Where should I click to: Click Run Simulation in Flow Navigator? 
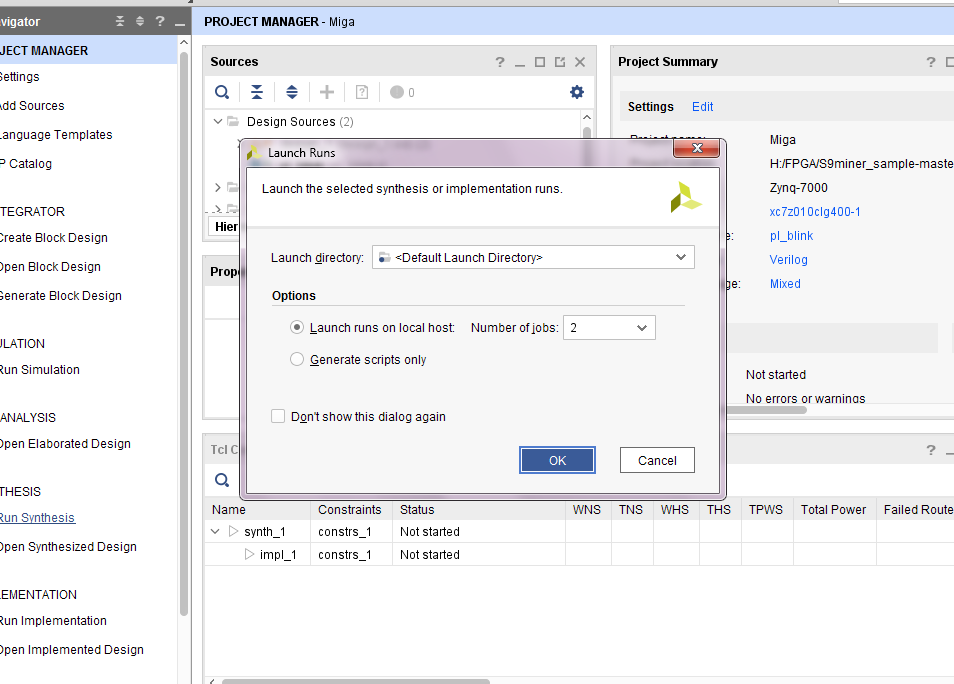coord(40,370)
